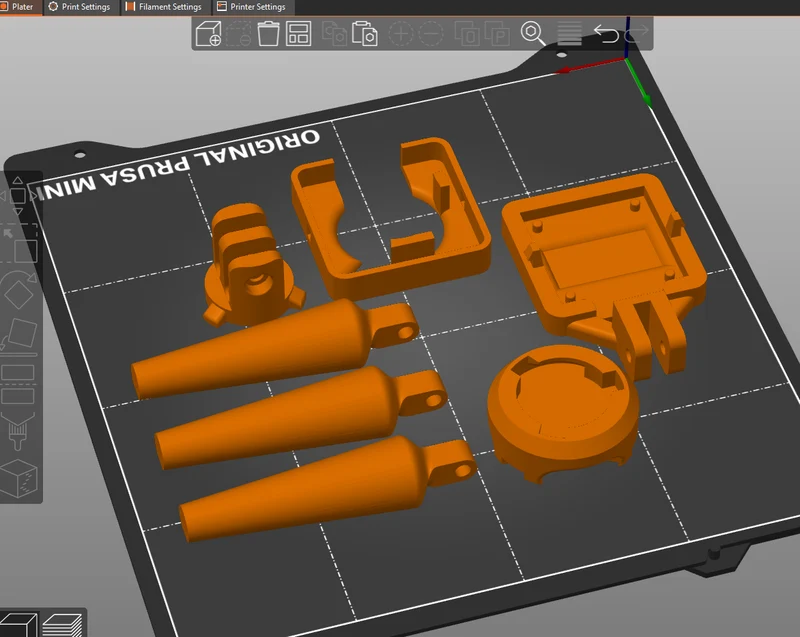Viewport: 800px width, 637px height.
Task: Click the Arrange objects toolbar icon
Action: (298, 34)
